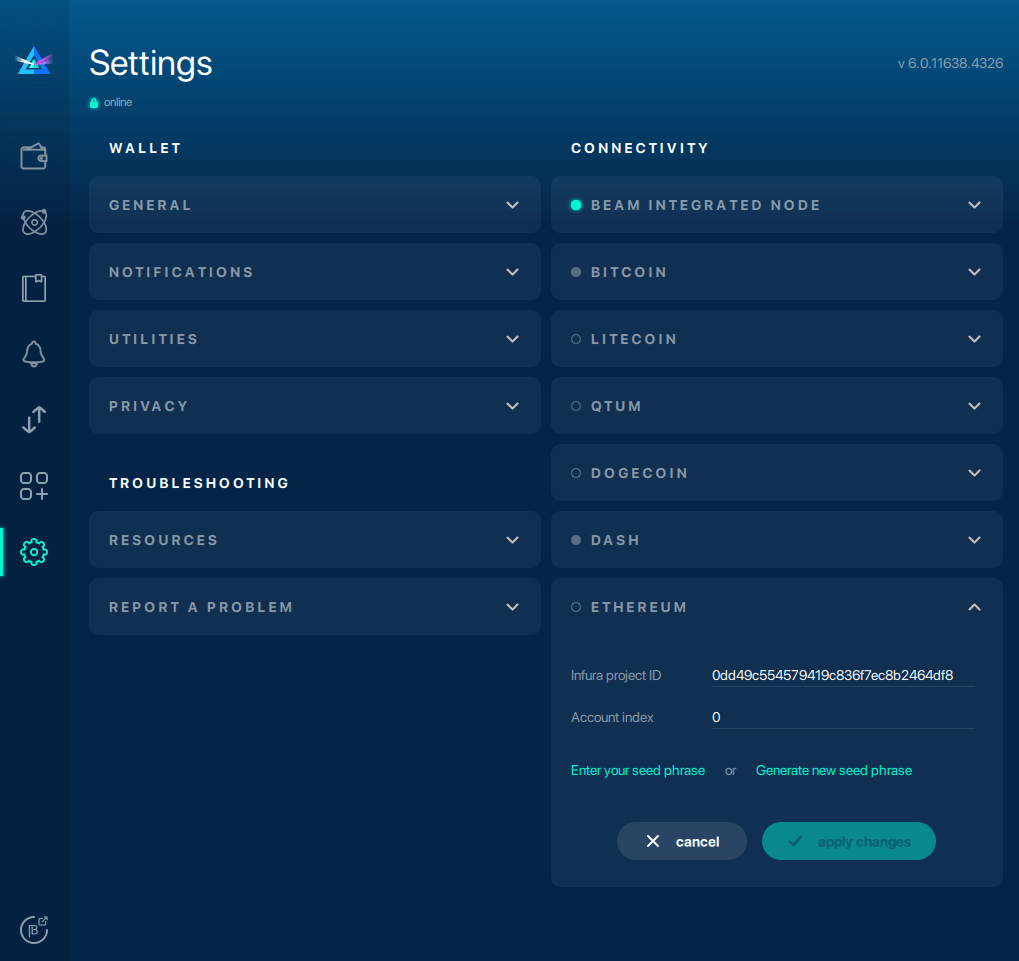The image size is (1019, 961).
Task: Click the Account index field
Action: point(841,717)
